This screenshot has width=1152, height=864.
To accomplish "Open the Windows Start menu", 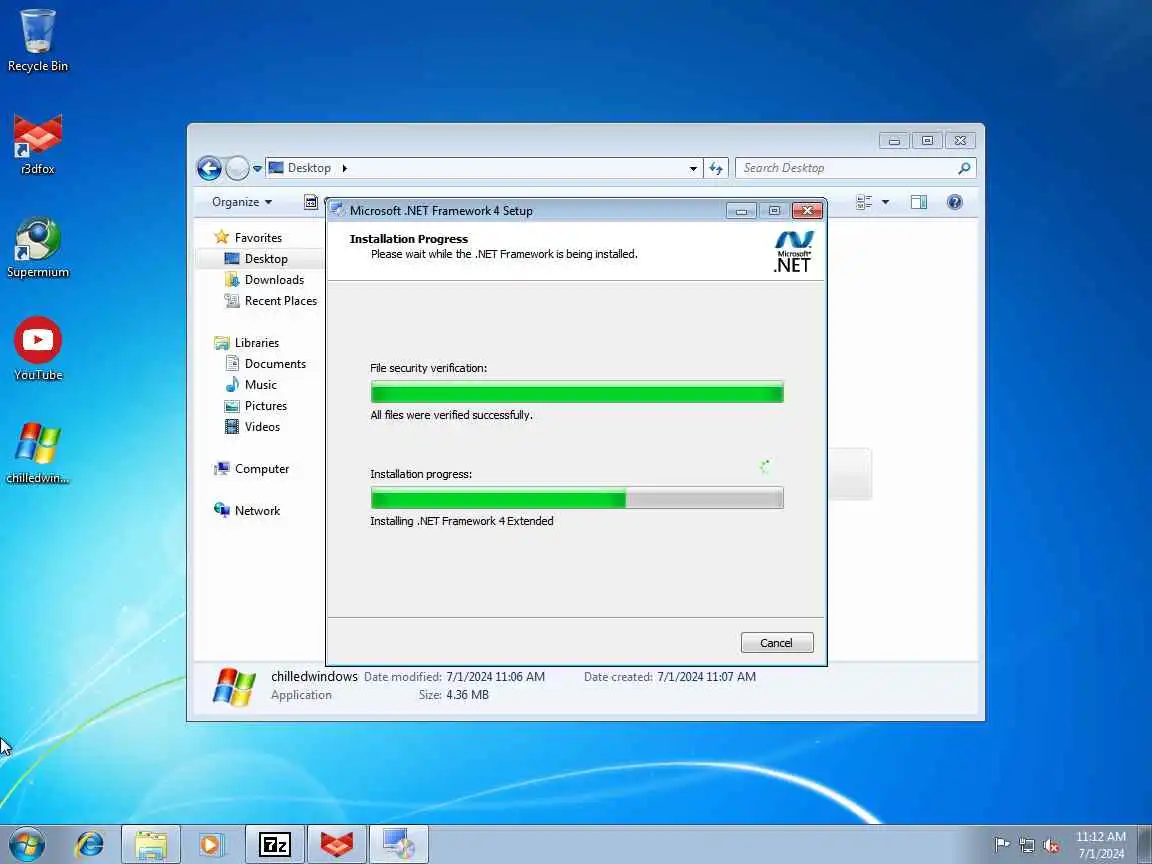I will [27, 845].
